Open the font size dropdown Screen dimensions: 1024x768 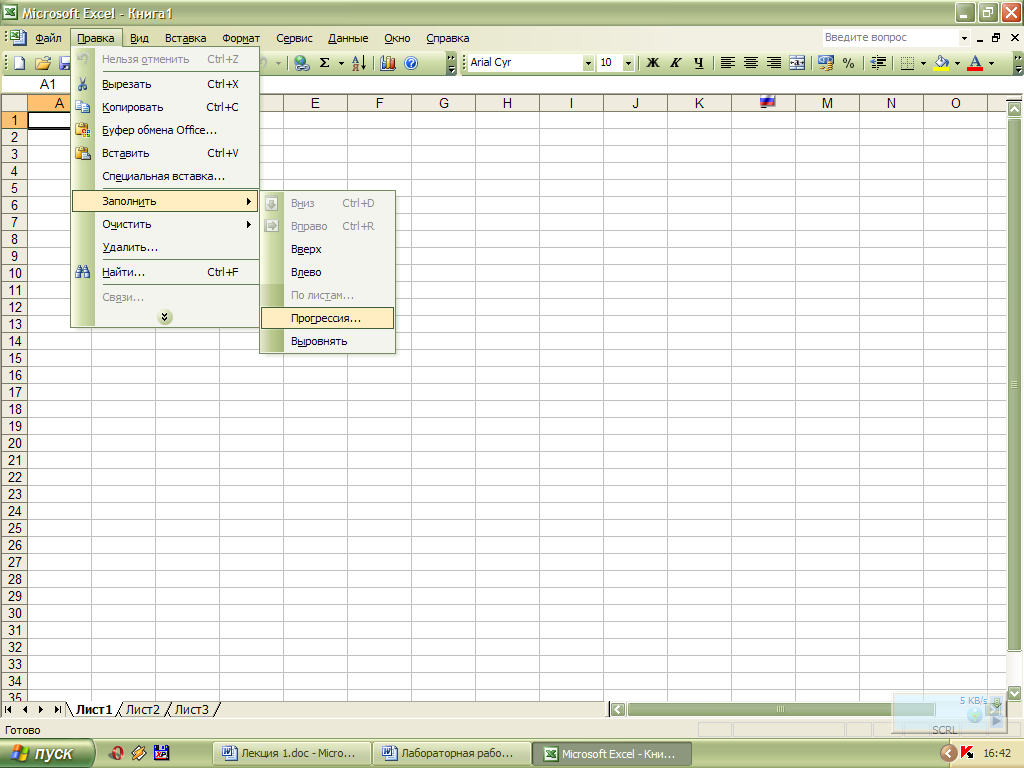click(628, 63)
